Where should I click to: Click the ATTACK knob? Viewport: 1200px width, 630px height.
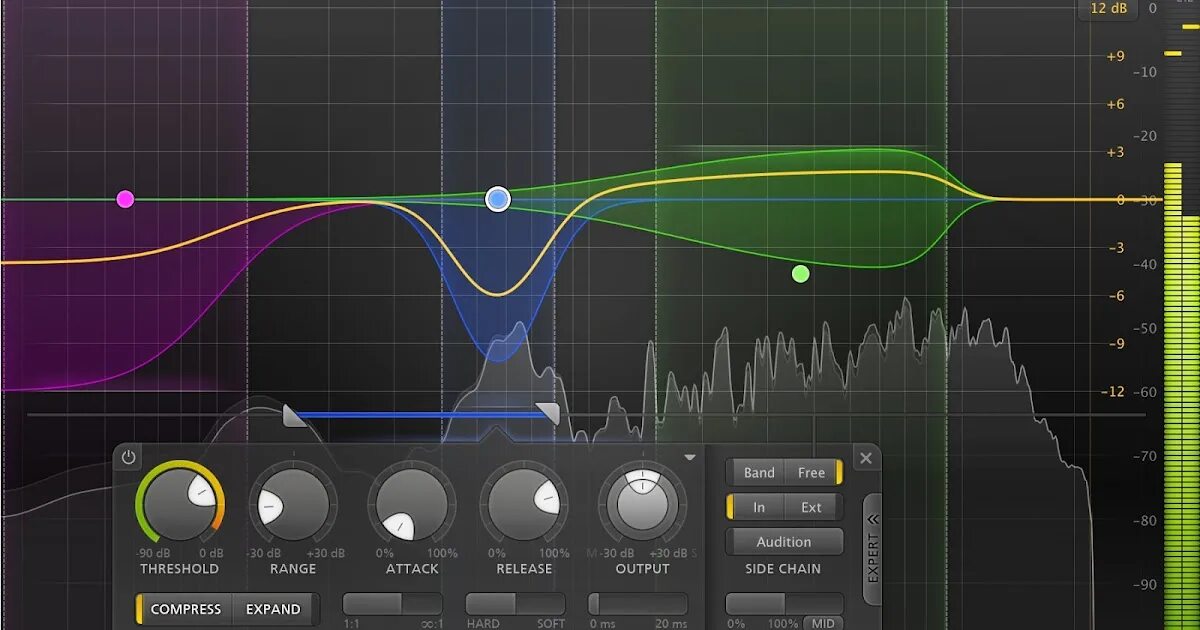click(411, 503)
